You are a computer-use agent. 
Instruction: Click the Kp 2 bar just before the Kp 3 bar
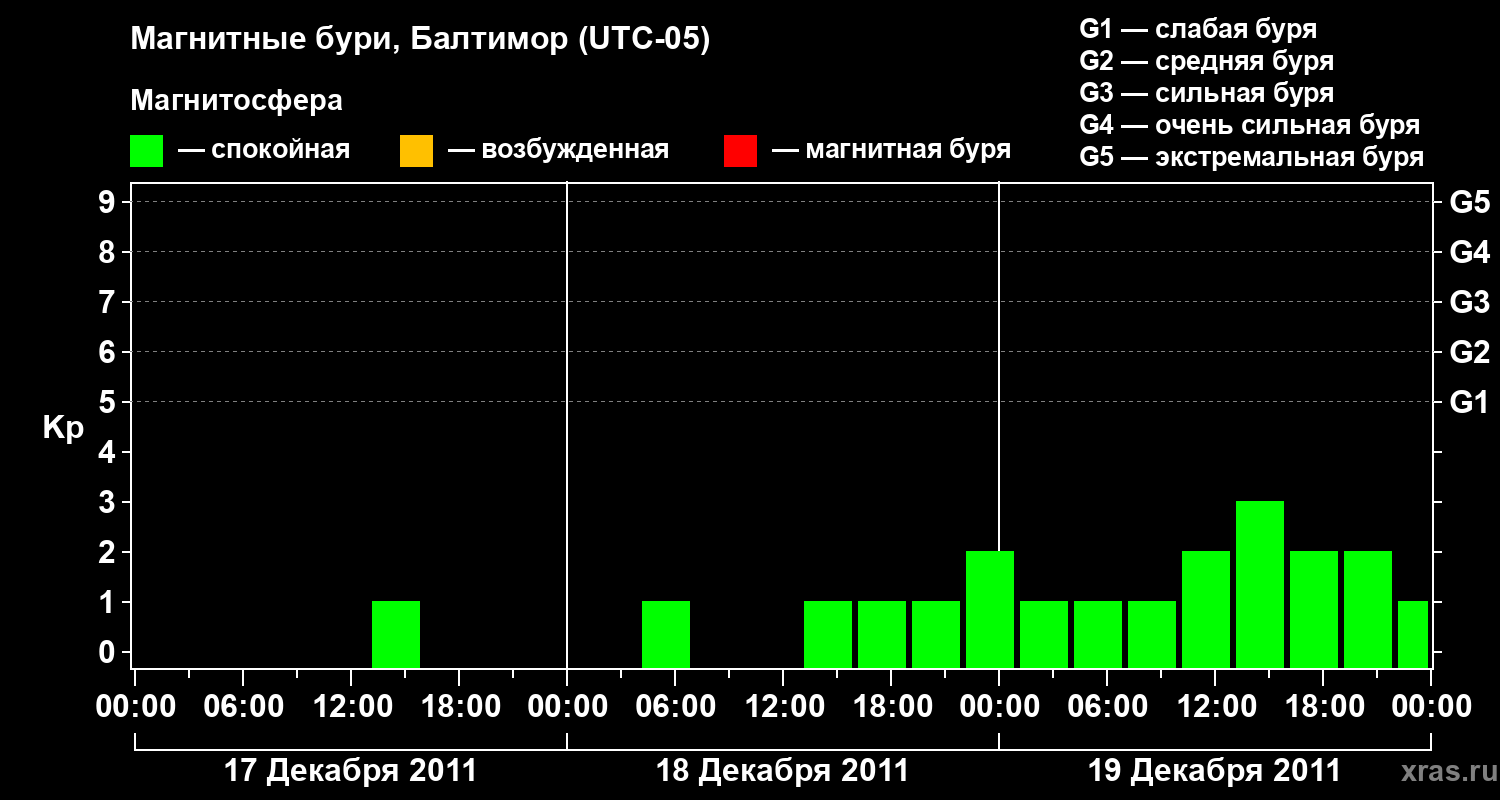(x=1206, y=610)
